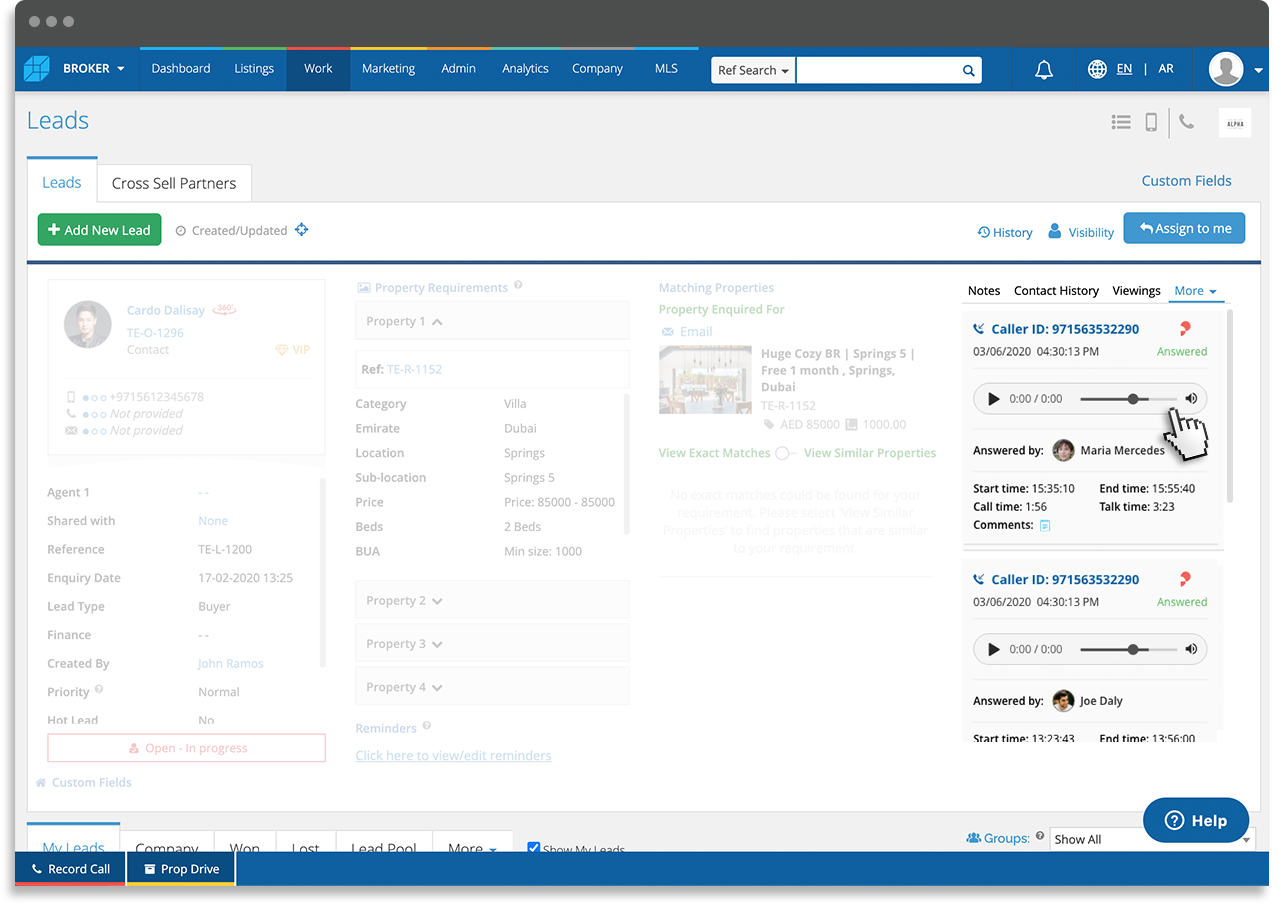
Task: Open the Dashboard menu
Action: pos(181,69)
